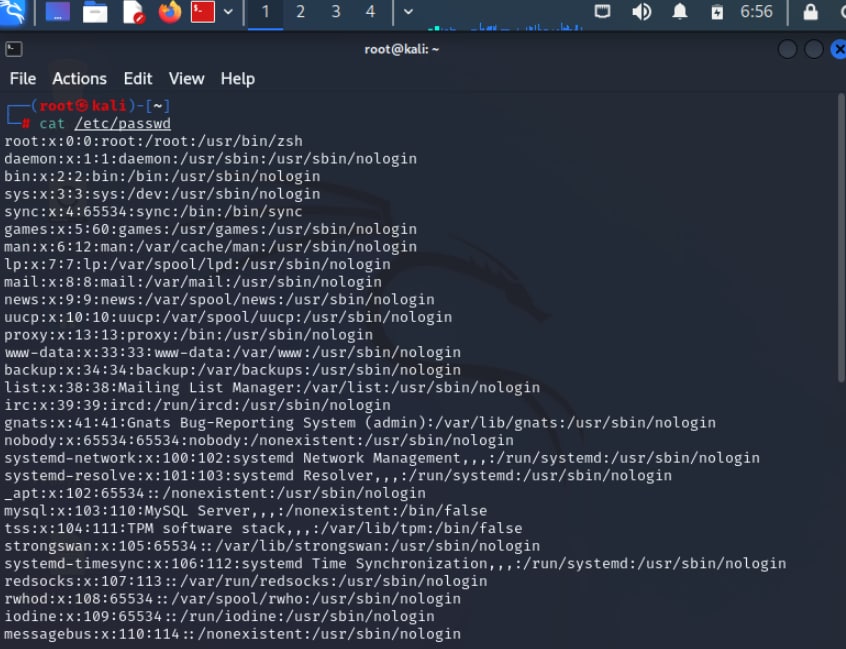This screenshot has height=649, width=846.
Task: Open the volume control speaker icon
Action: [642, 11]
